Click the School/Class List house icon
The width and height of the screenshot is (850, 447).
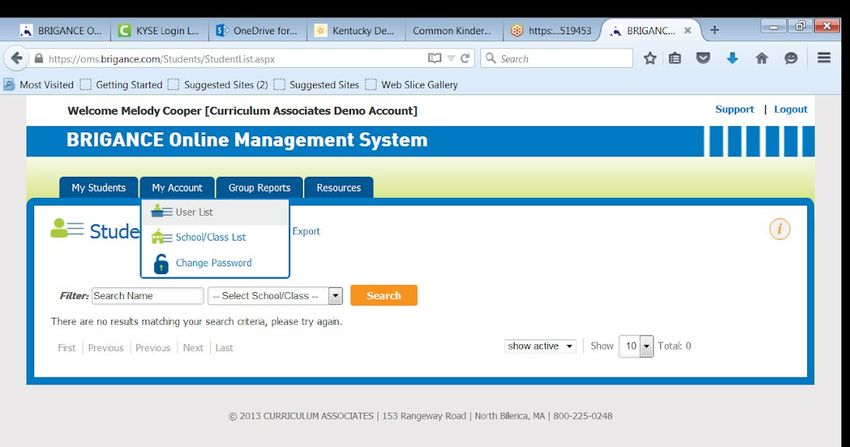[161, 237]
